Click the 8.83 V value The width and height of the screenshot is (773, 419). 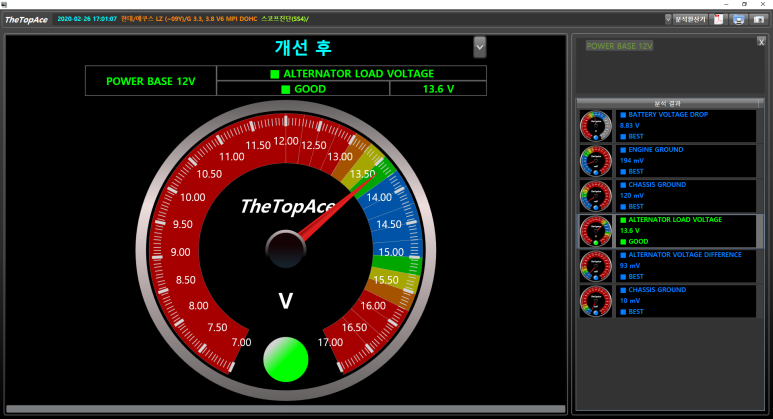click(630, 126)
